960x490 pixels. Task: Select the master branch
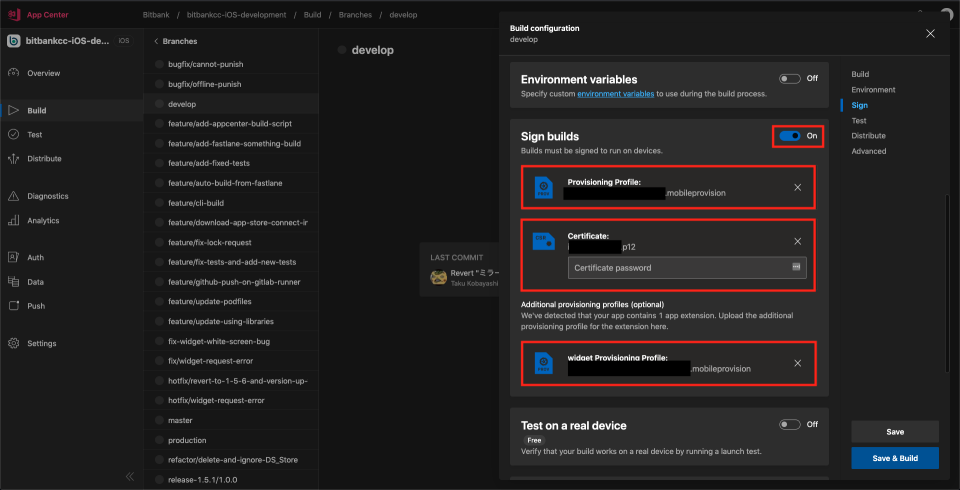tap(231, 420)
